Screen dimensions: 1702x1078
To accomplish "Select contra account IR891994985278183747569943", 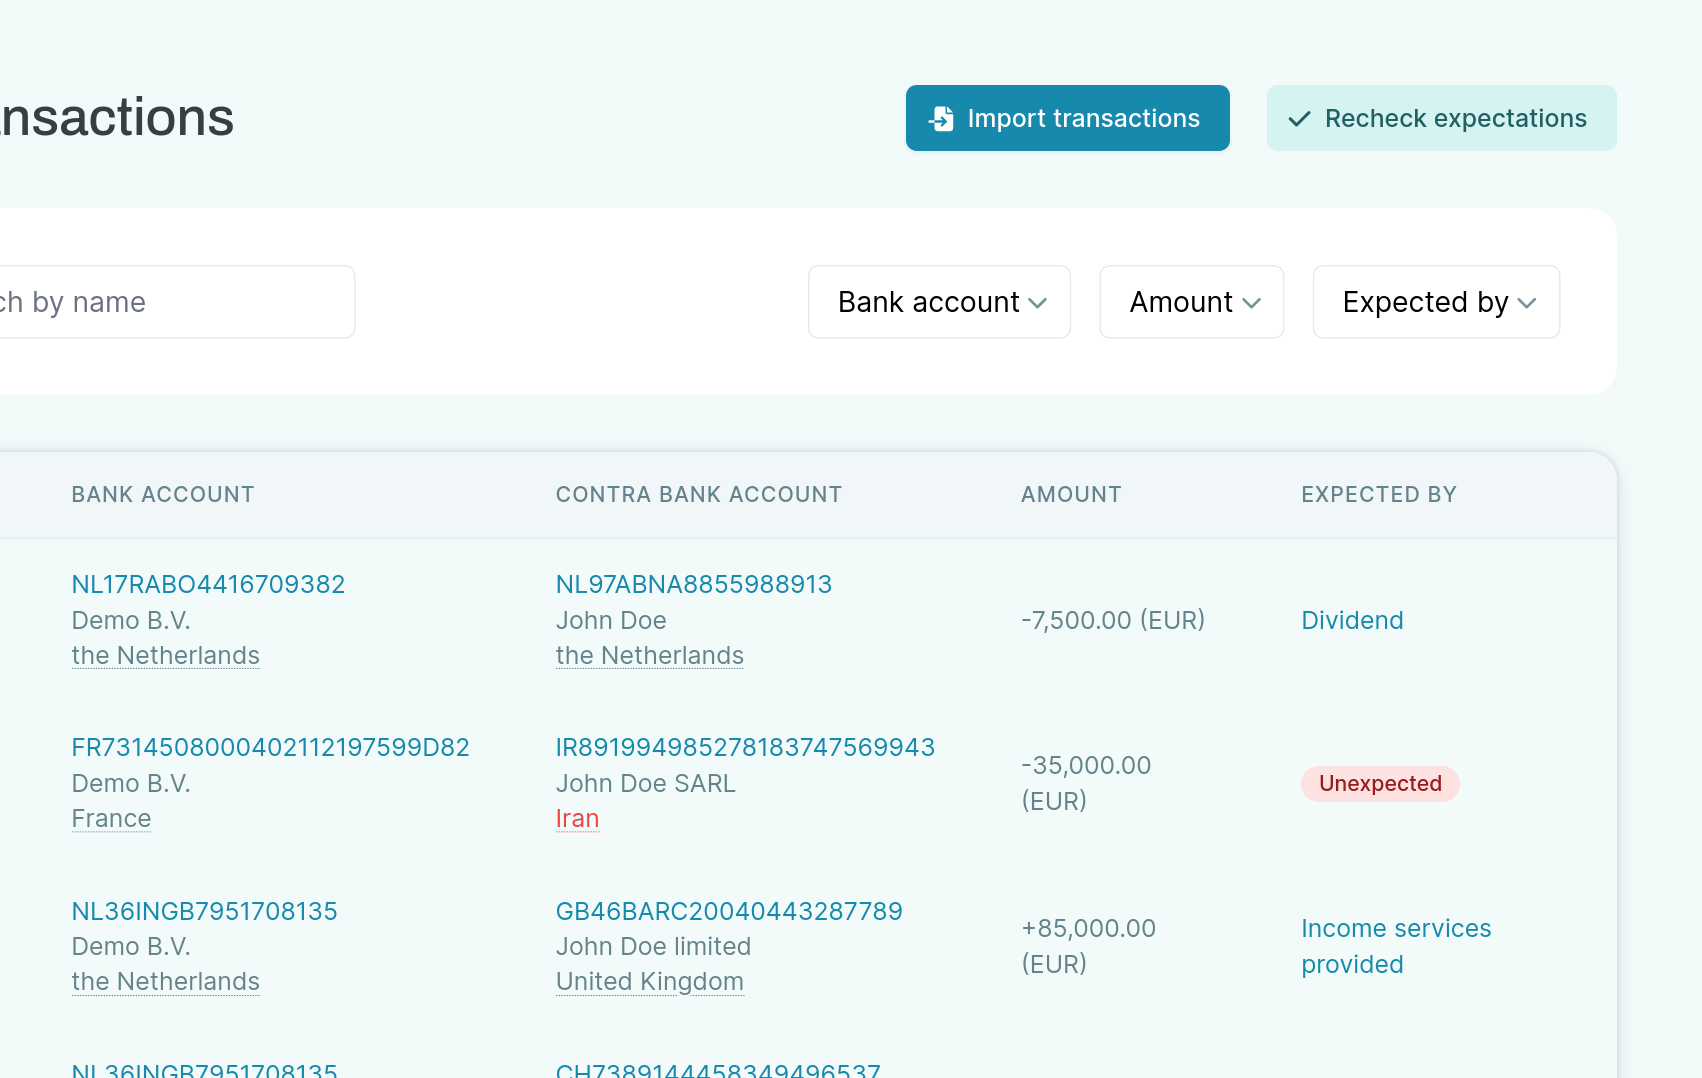I will tap(745, 746).
